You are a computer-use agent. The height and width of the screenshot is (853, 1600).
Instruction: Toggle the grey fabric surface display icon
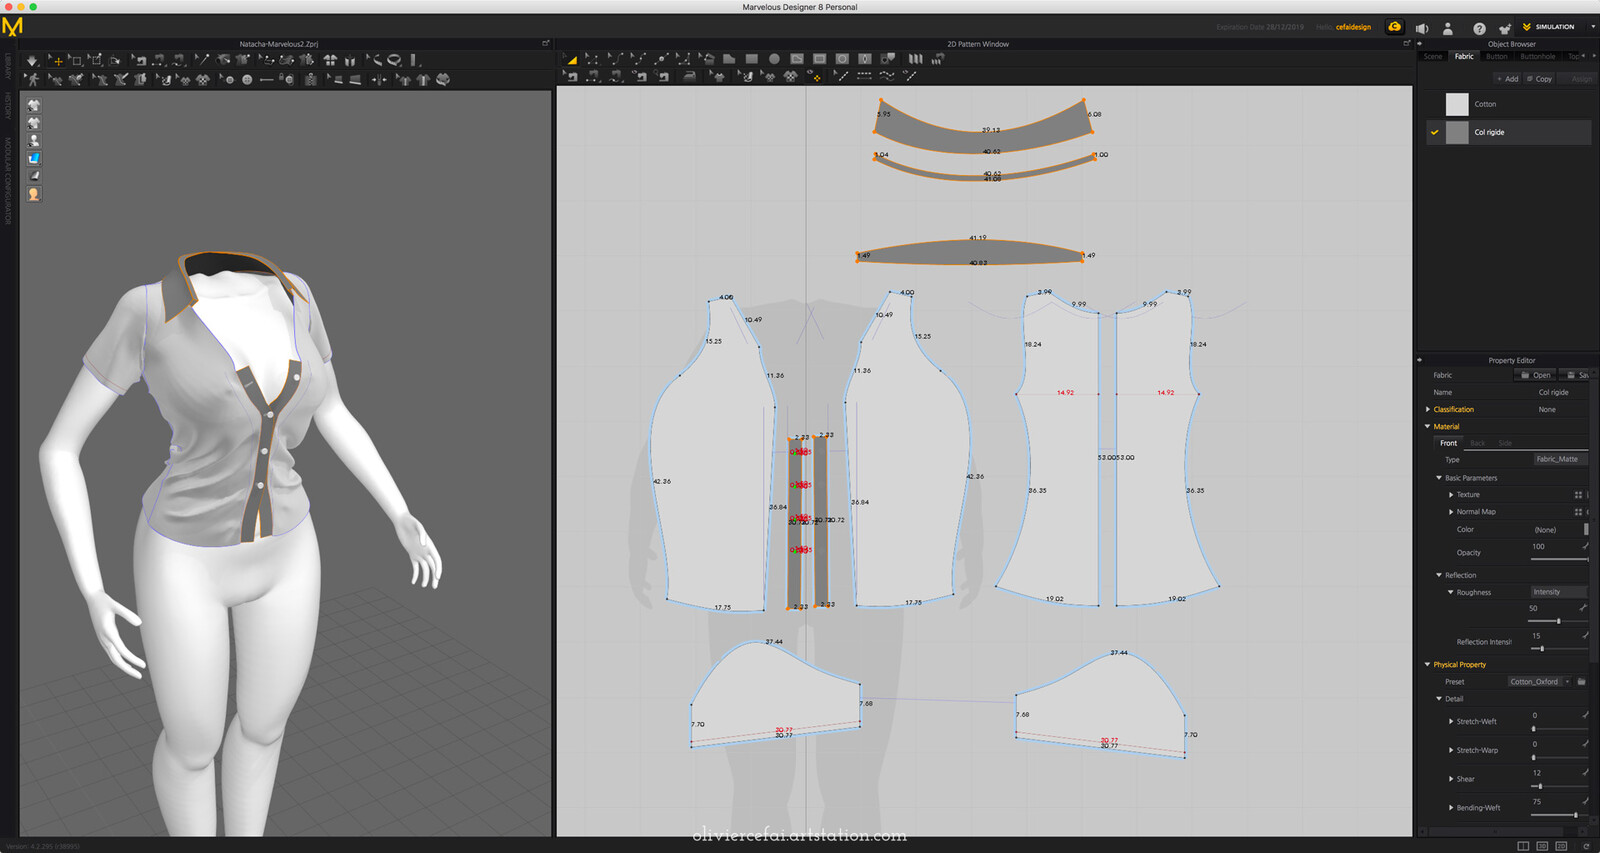click(34, 176)
